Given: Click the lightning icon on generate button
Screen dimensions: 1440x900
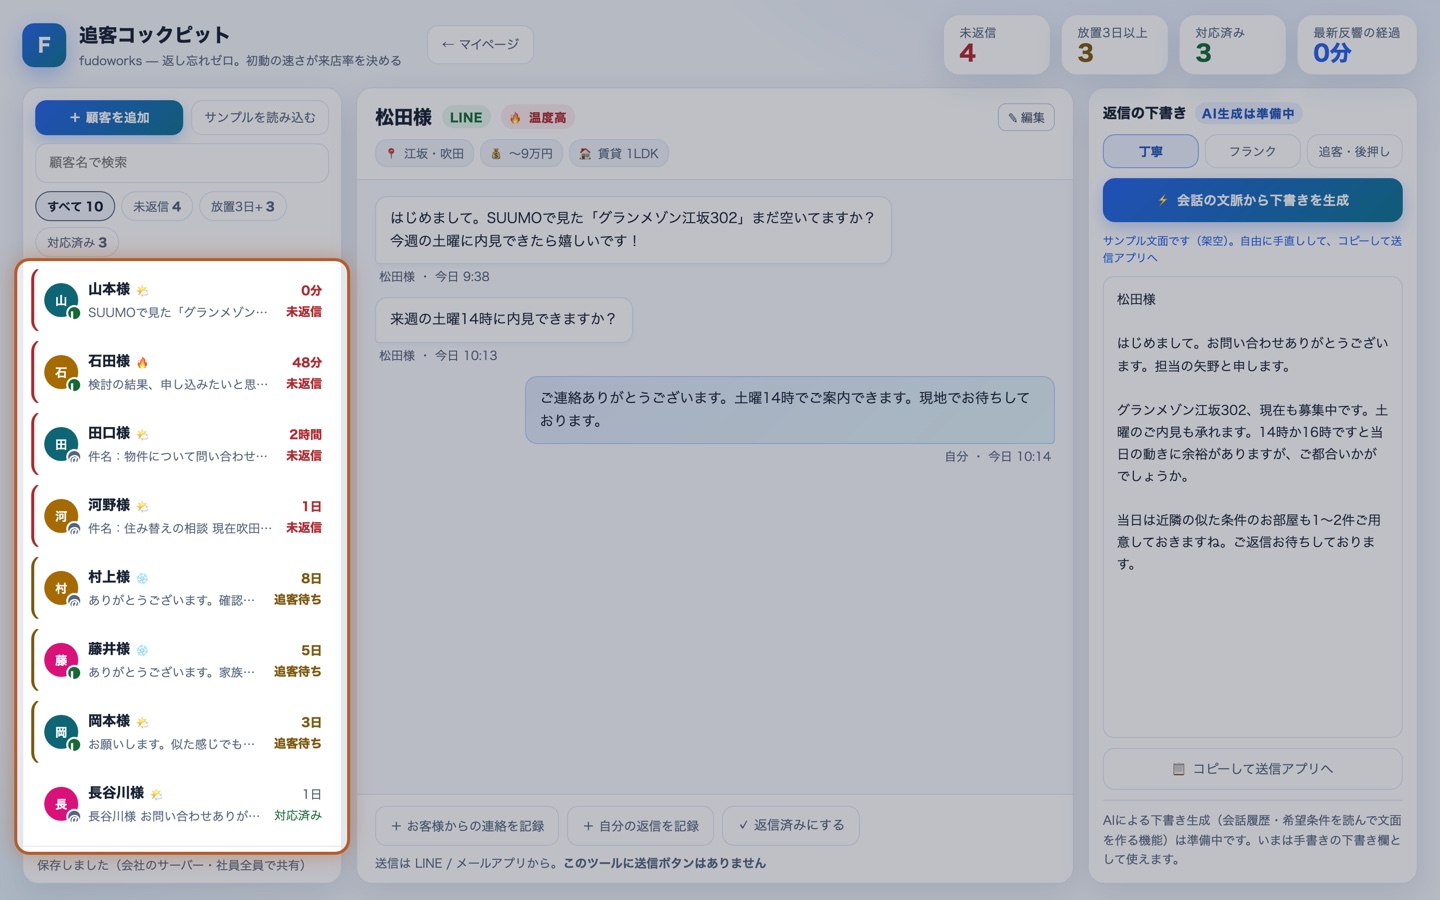Looking at the screenshot, I should pos(1162,200).
